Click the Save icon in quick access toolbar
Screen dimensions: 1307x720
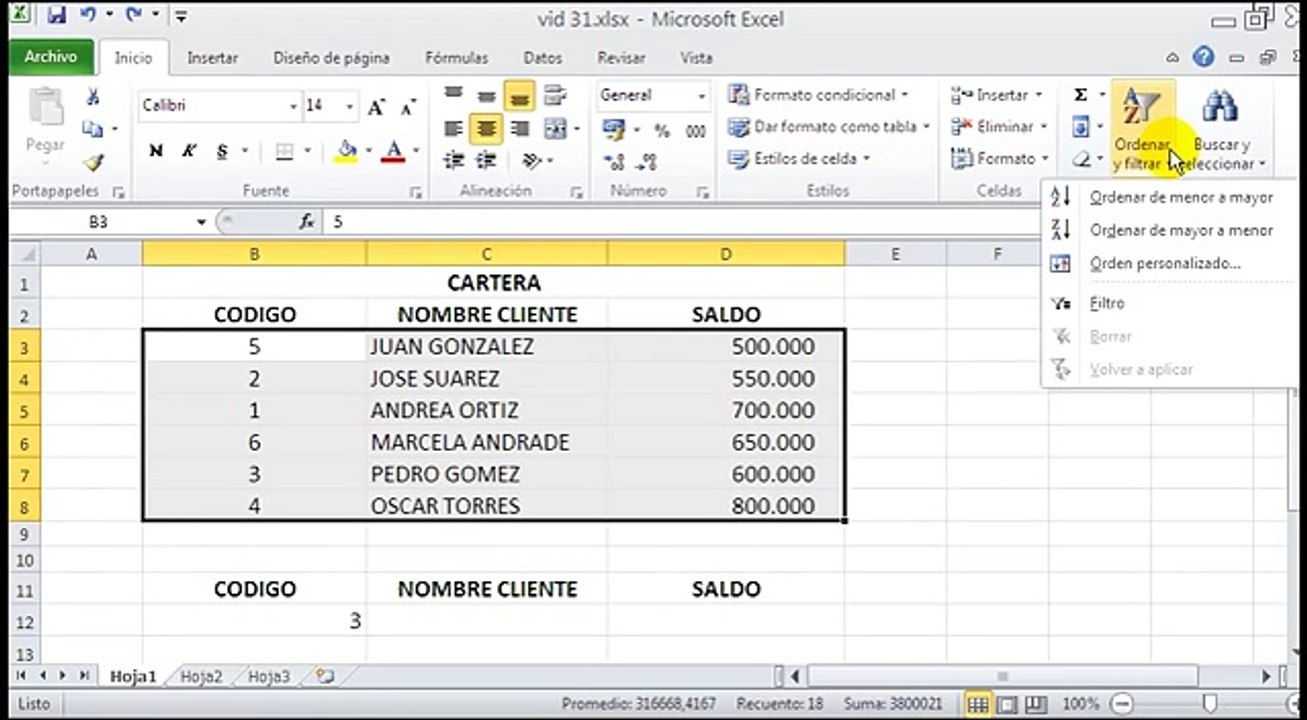(x=57, y=17)
